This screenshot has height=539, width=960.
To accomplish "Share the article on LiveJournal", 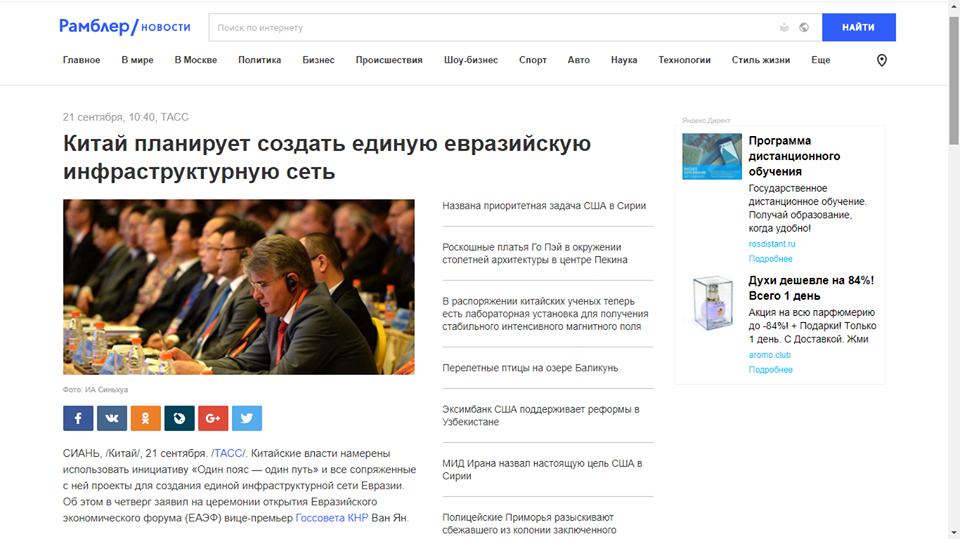I will click(179, 418).
